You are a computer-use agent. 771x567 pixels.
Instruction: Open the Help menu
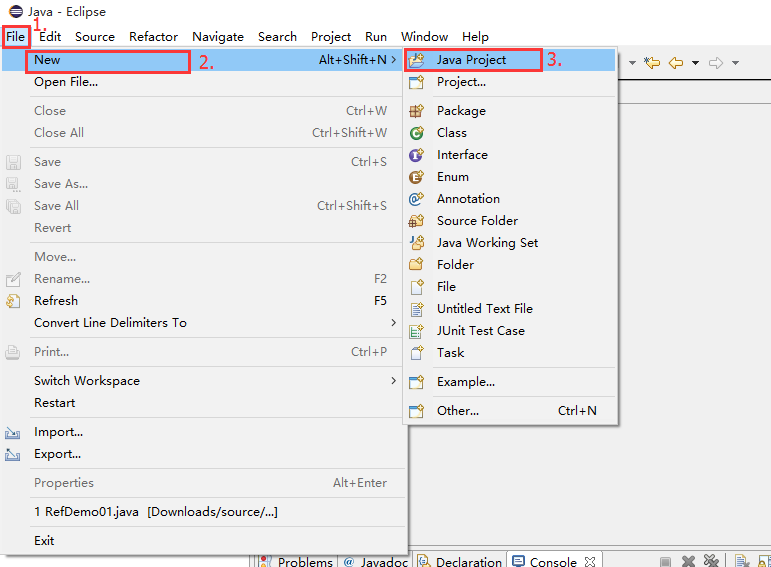[x=475, y=37]
